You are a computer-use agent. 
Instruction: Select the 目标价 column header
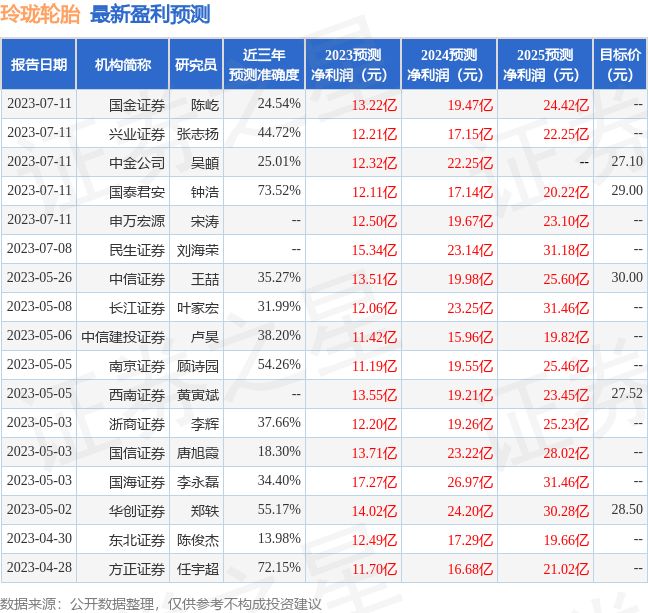[620, 64]
